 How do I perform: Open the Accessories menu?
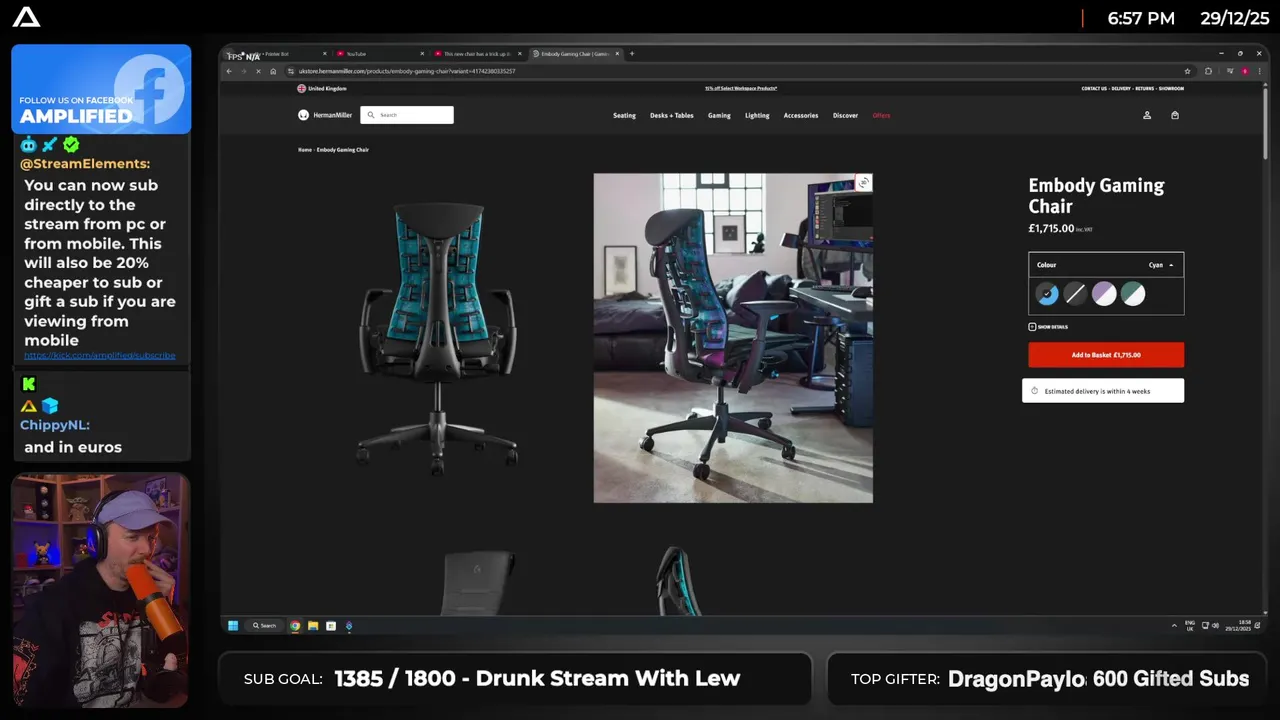801,116
